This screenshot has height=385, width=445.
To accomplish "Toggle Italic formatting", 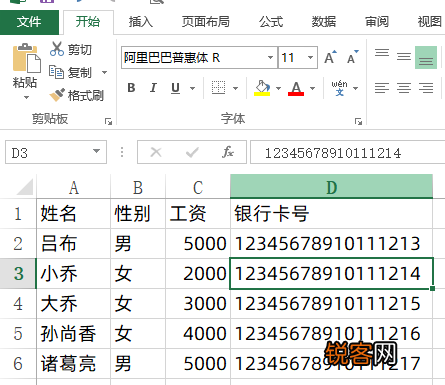I will tap(153, 88).
